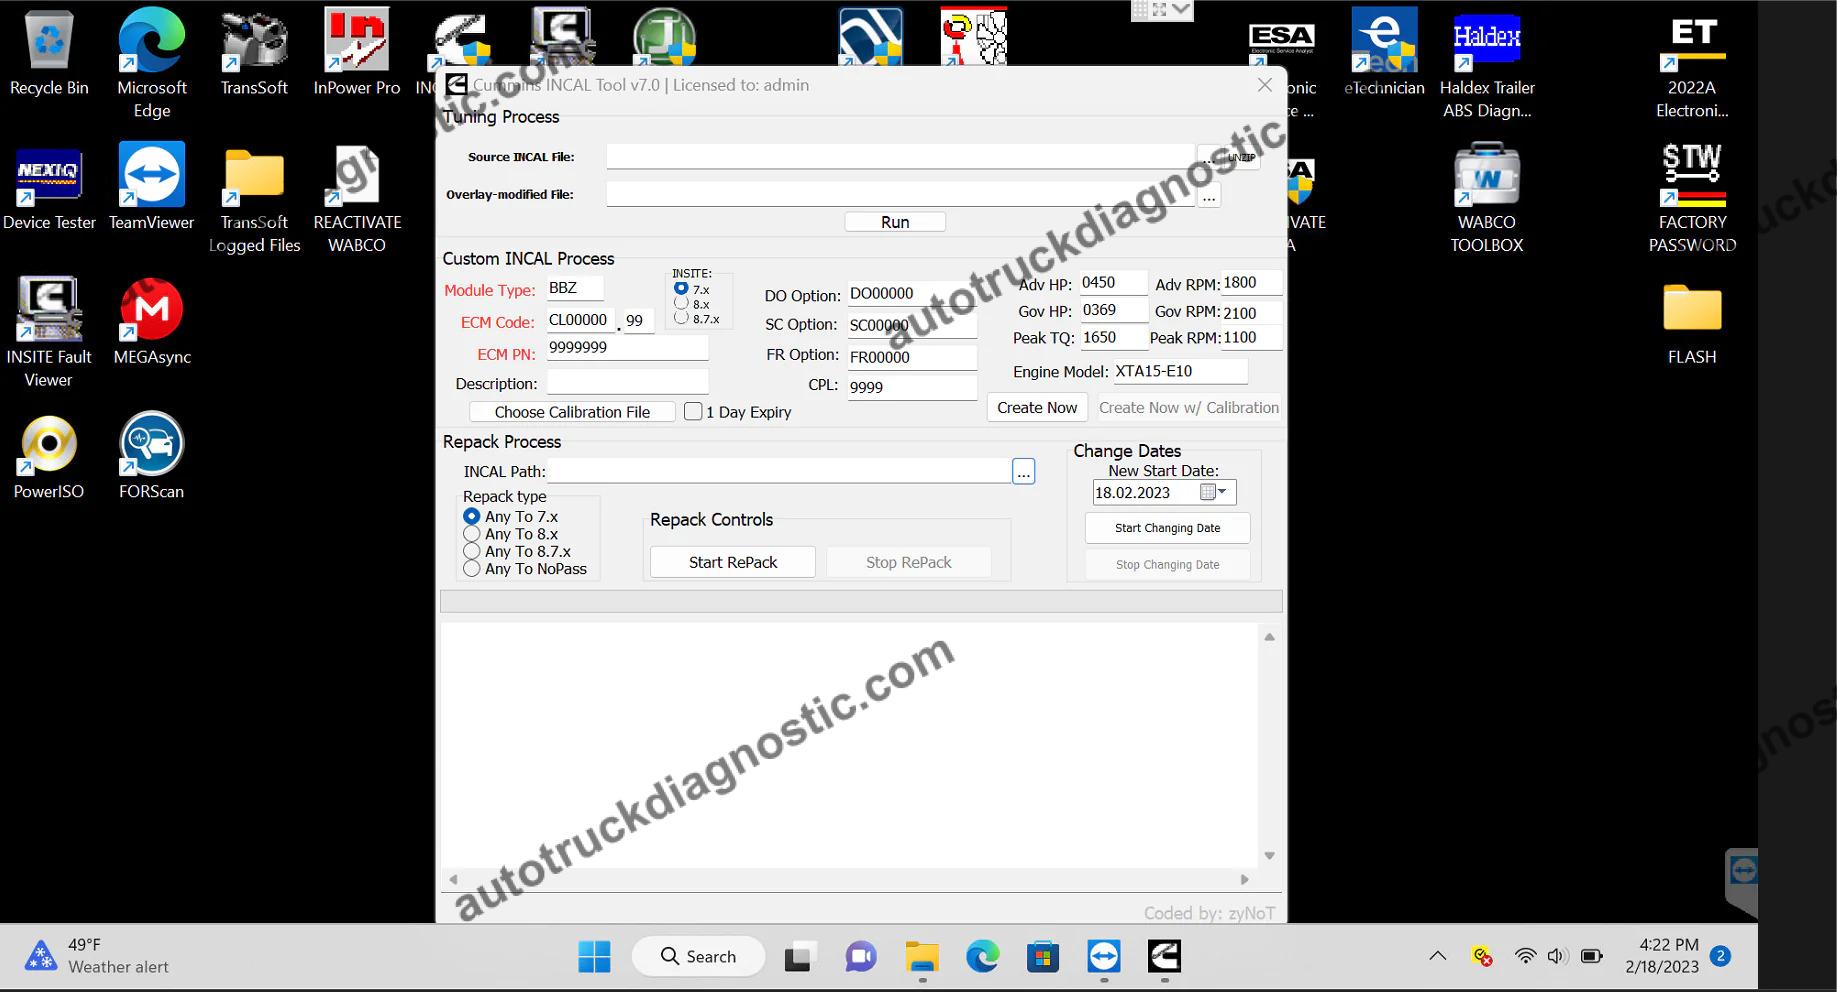
Task: Click the Gov RPM field
Action: (x=1251, y=313)
